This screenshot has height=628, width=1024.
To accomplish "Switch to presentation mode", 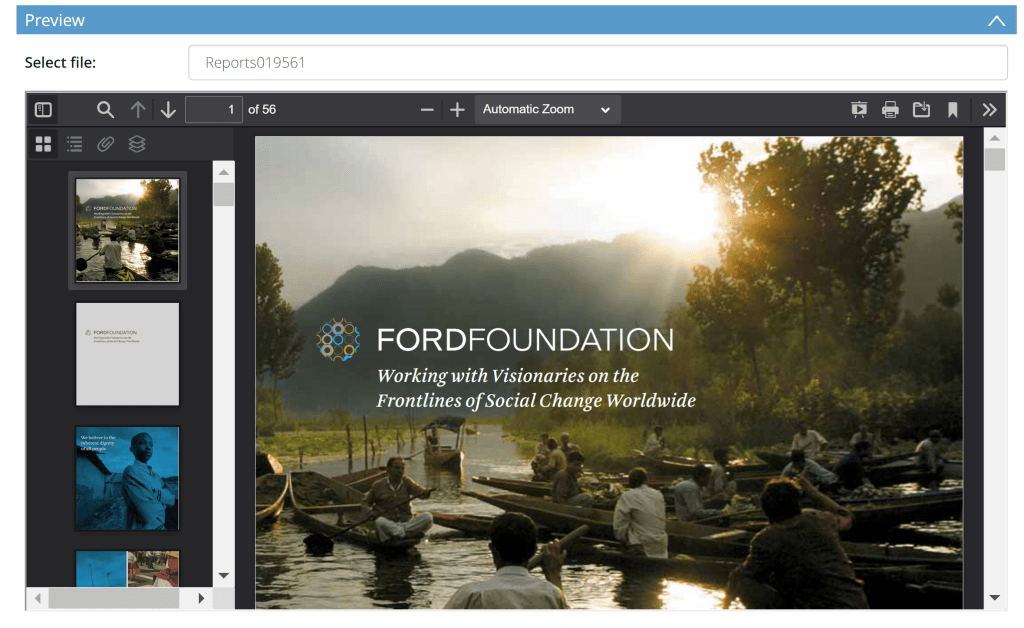I will (859, 110).
